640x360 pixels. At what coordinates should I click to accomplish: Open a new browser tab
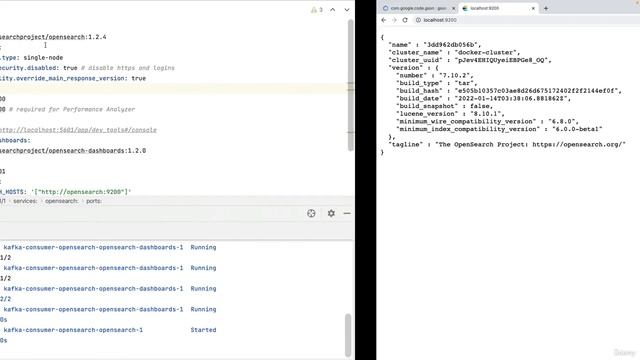click(x=546, y=8)
